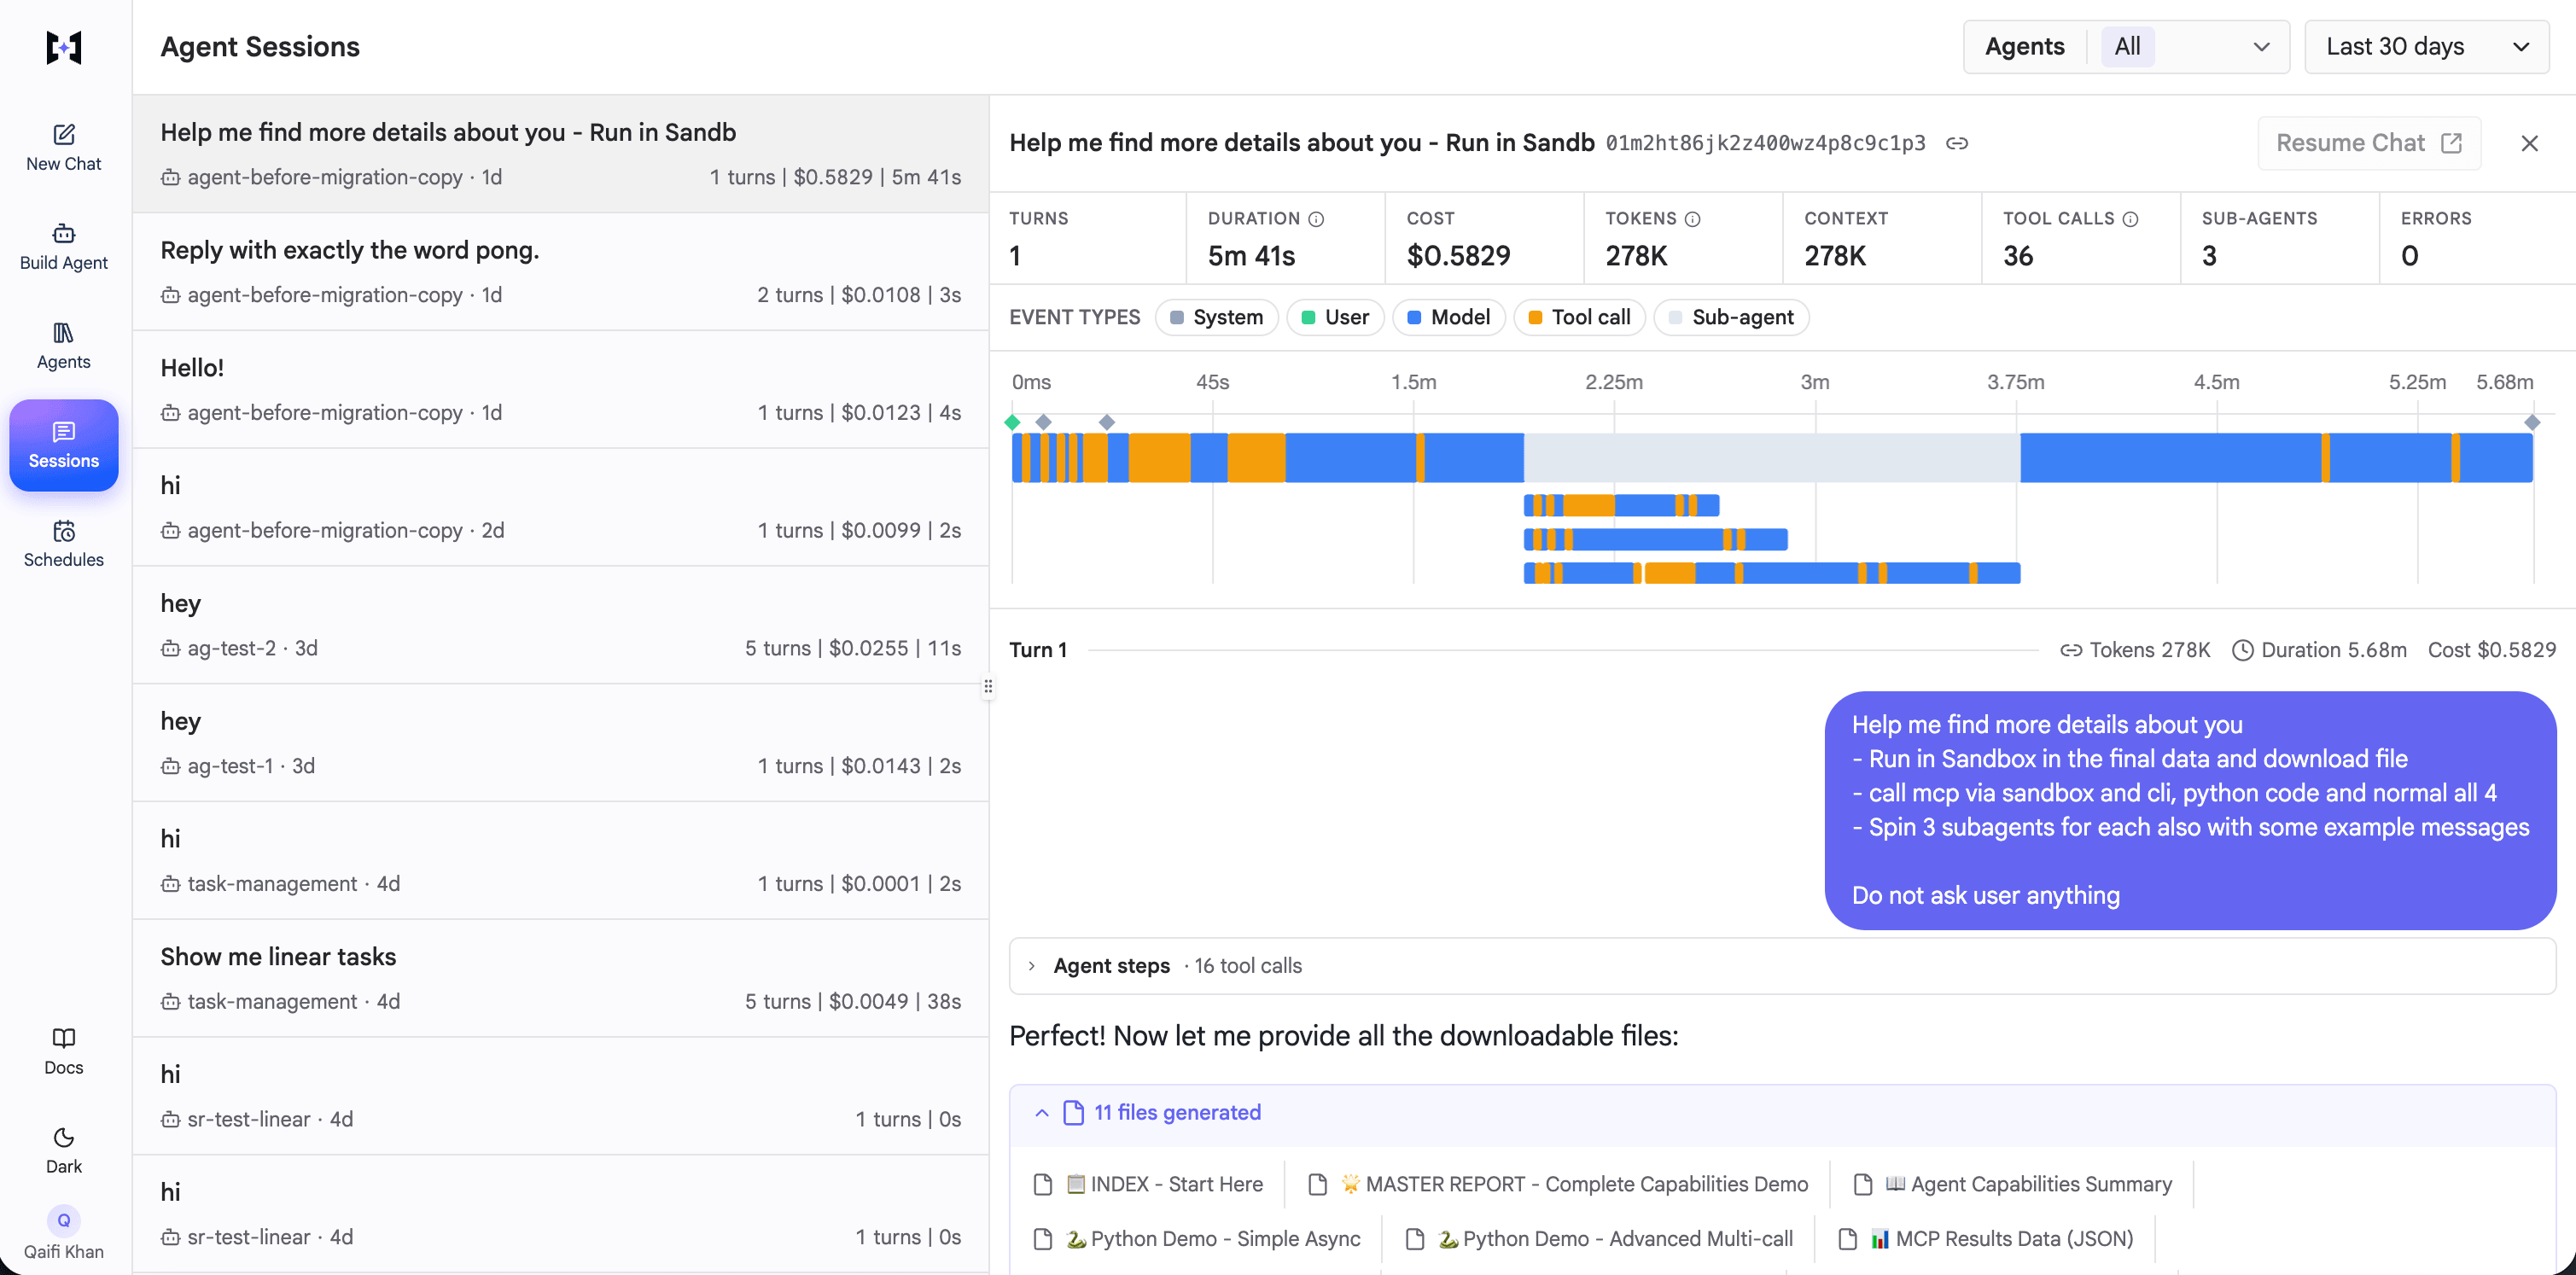Select the 'Hello!' session row
The width and height of the screenshot is (2576, 1275).
pyautogui.click(x=560, y=389)
